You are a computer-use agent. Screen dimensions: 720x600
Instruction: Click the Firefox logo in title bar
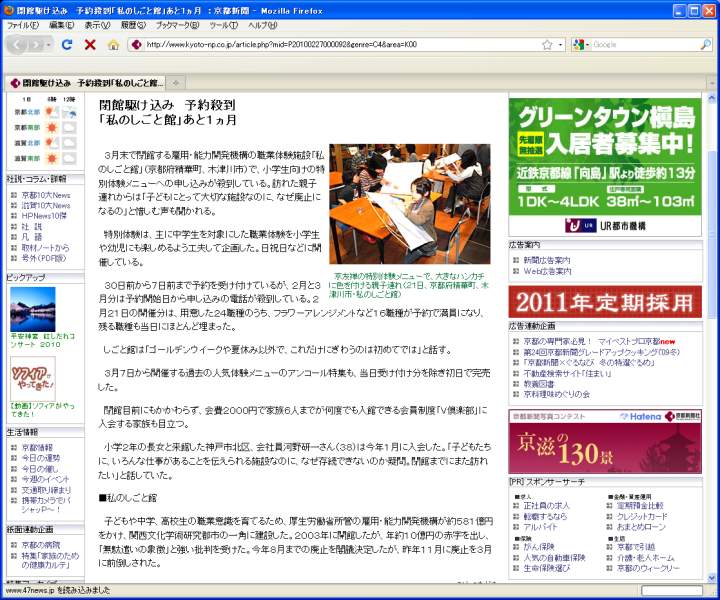click(9, 9)
